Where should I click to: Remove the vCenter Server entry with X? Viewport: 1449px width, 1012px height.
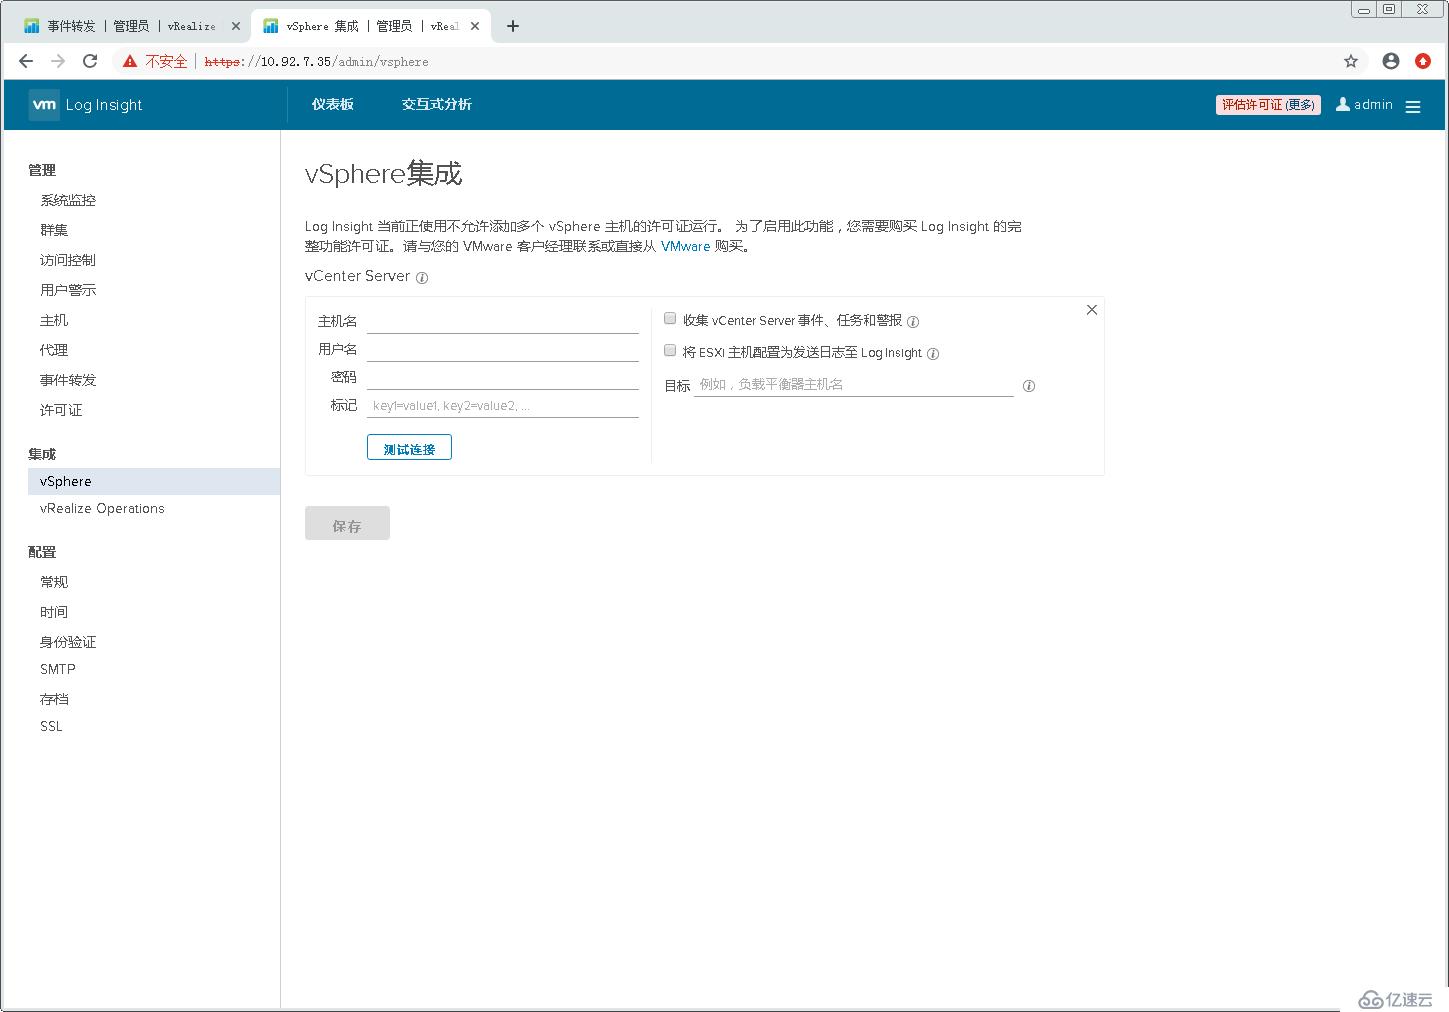(1092, 310)
